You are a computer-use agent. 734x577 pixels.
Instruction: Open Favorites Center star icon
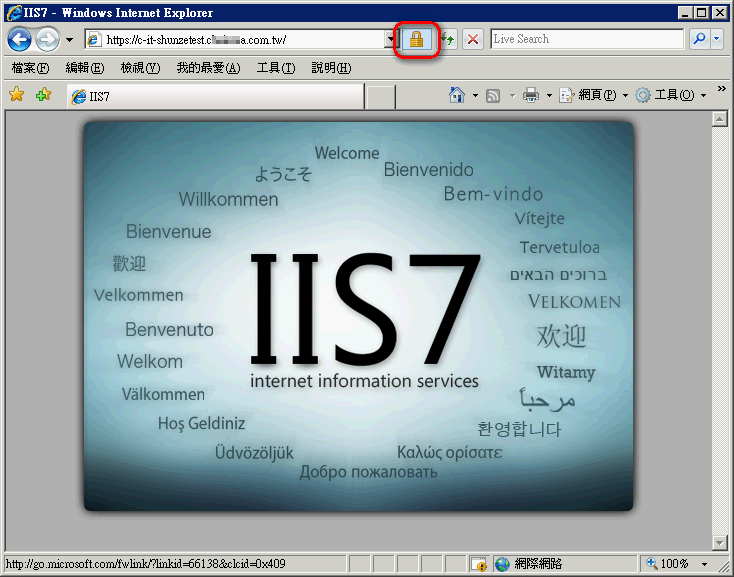(16, 95)
